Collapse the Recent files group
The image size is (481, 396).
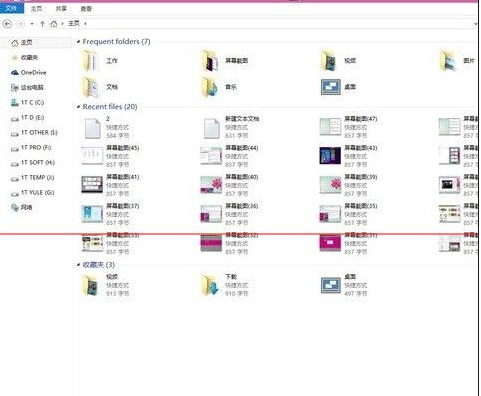click(x=79, y=107)
